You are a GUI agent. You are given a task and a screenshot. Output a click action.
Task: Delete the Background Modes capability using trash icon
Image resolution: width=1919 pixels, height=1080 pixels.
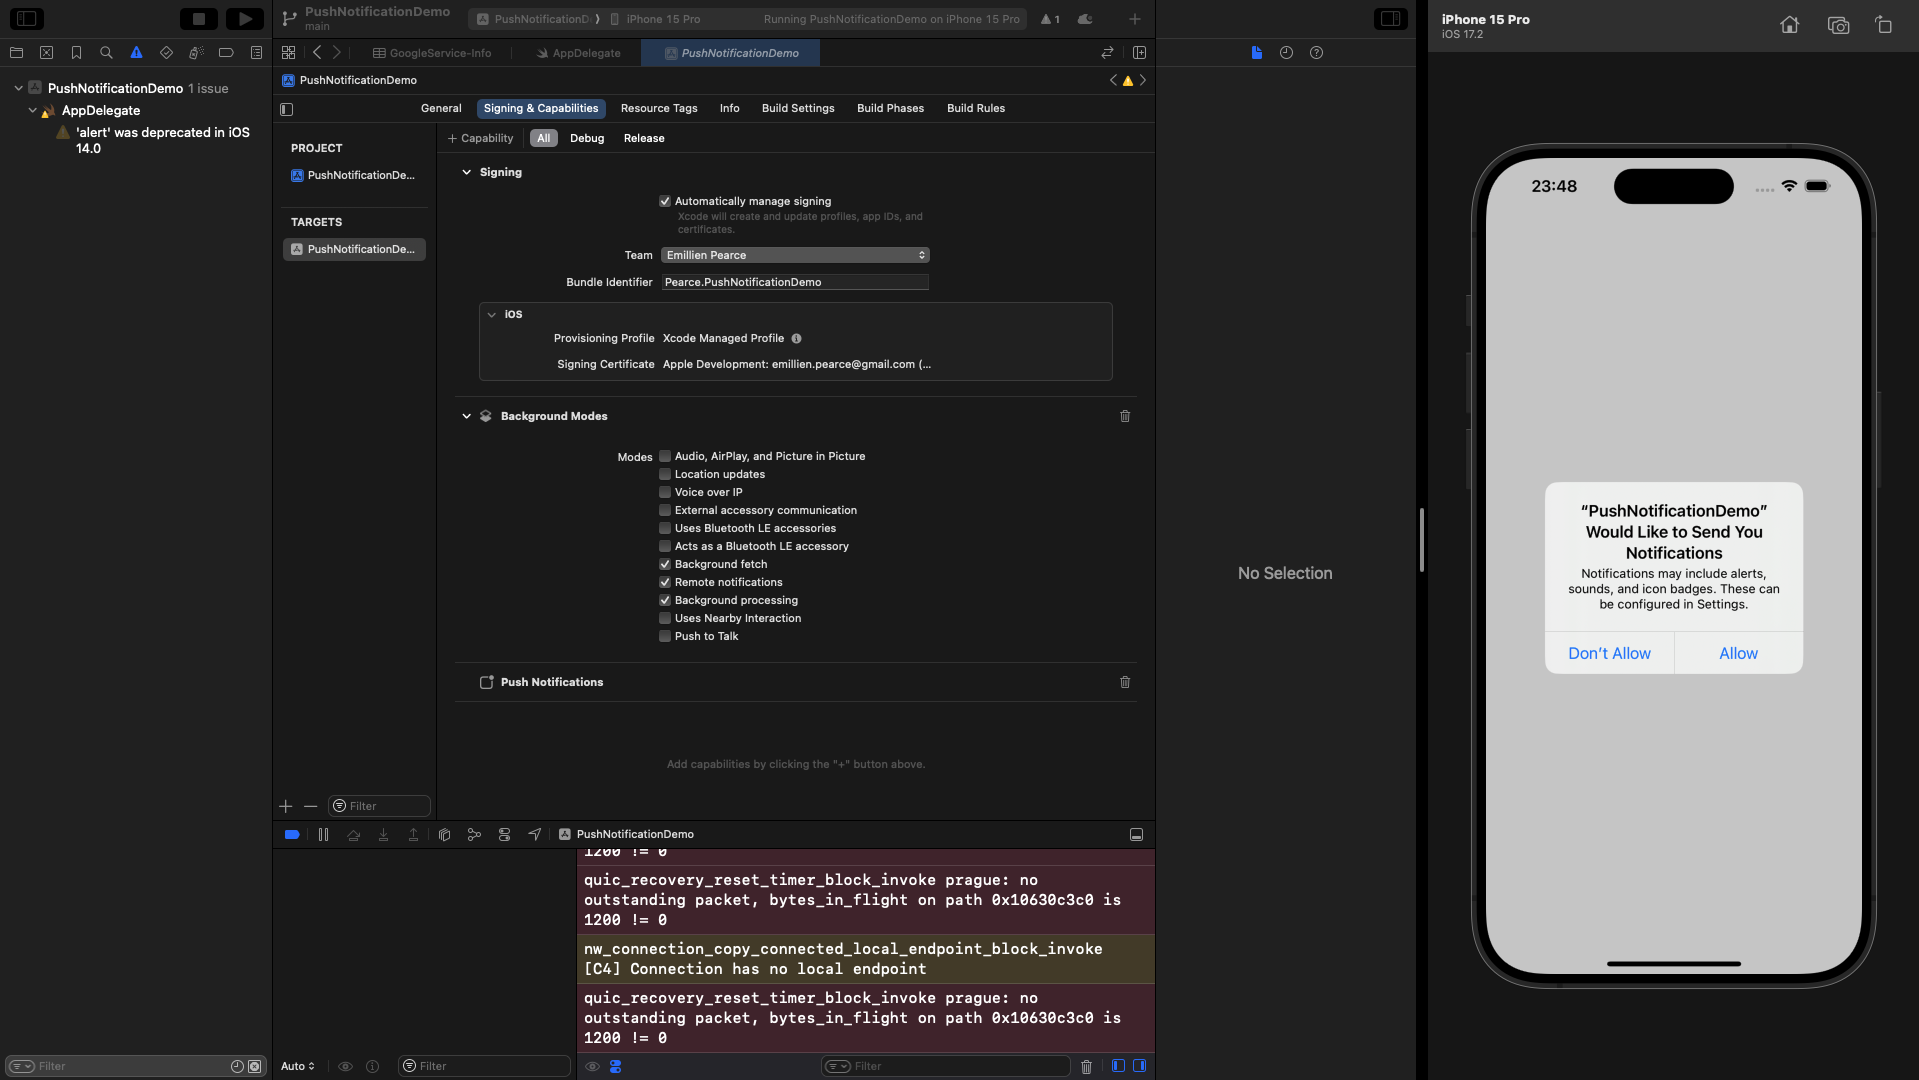point(1124,416)
